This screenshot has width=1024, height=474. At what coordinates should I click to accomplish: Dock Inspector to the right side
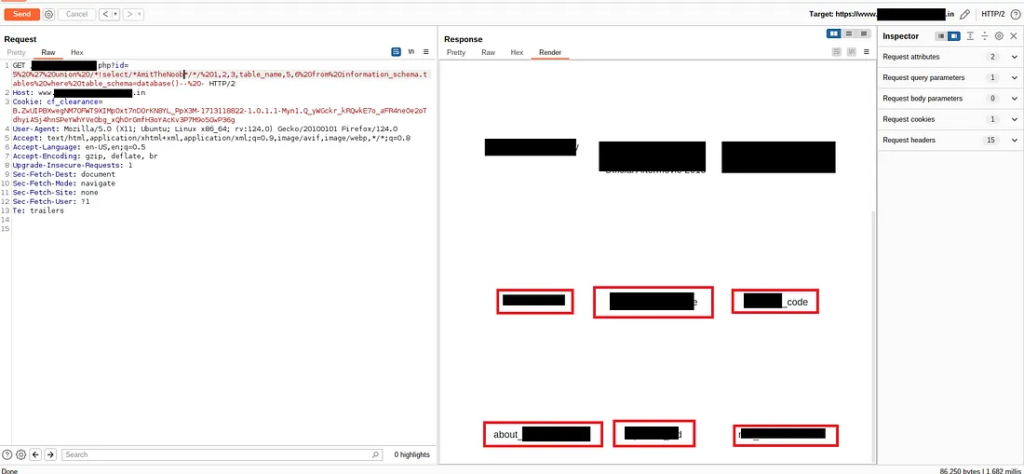[x=954, y=36]
